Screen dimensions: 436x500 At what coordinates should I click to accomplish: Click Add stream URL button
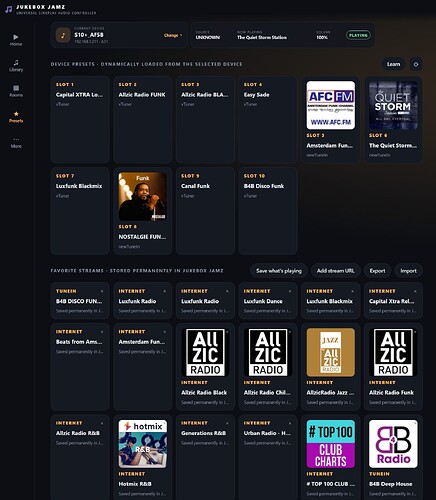coord(335,271)
